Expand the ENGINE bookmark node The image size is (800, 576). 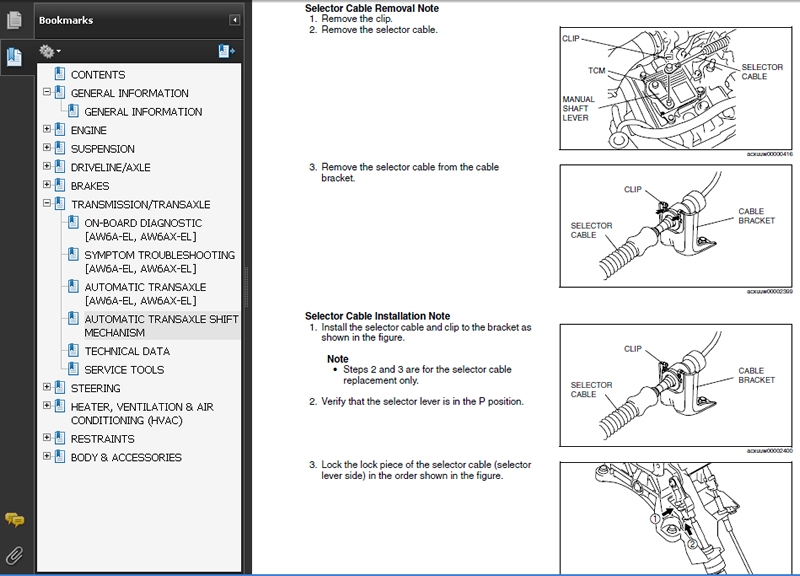(47, 130)
